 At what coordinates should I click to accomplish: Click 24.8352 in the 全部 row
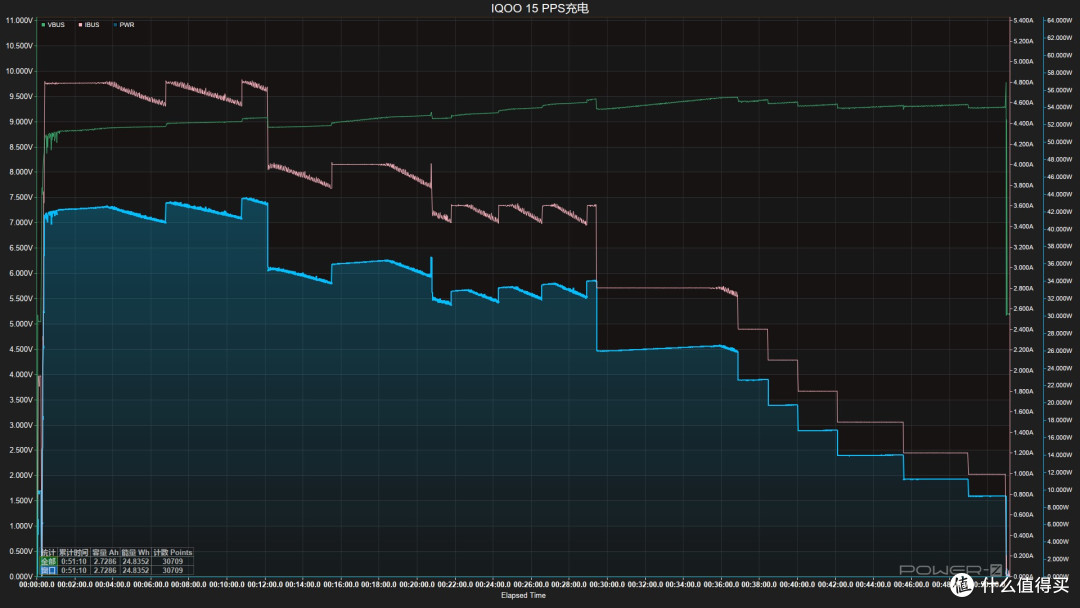click(x=136, y=561)
